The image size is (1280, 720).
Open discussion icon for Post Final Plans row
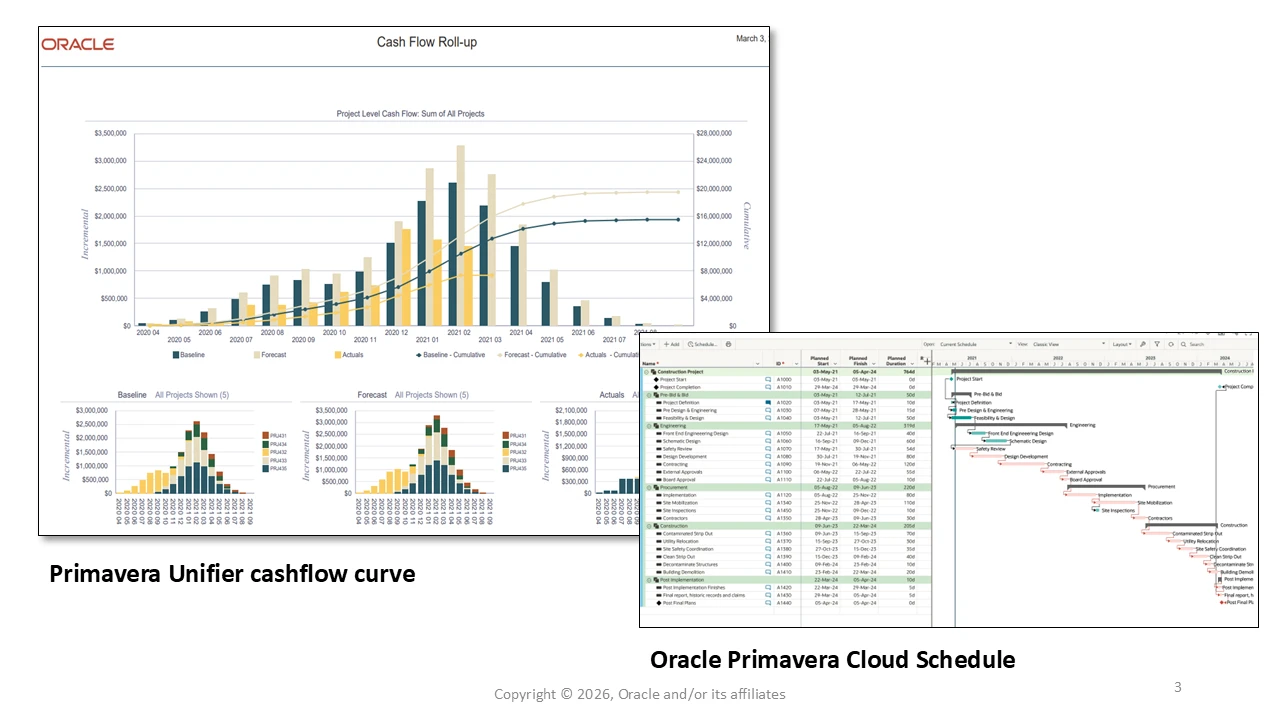(x=768, y=603)
